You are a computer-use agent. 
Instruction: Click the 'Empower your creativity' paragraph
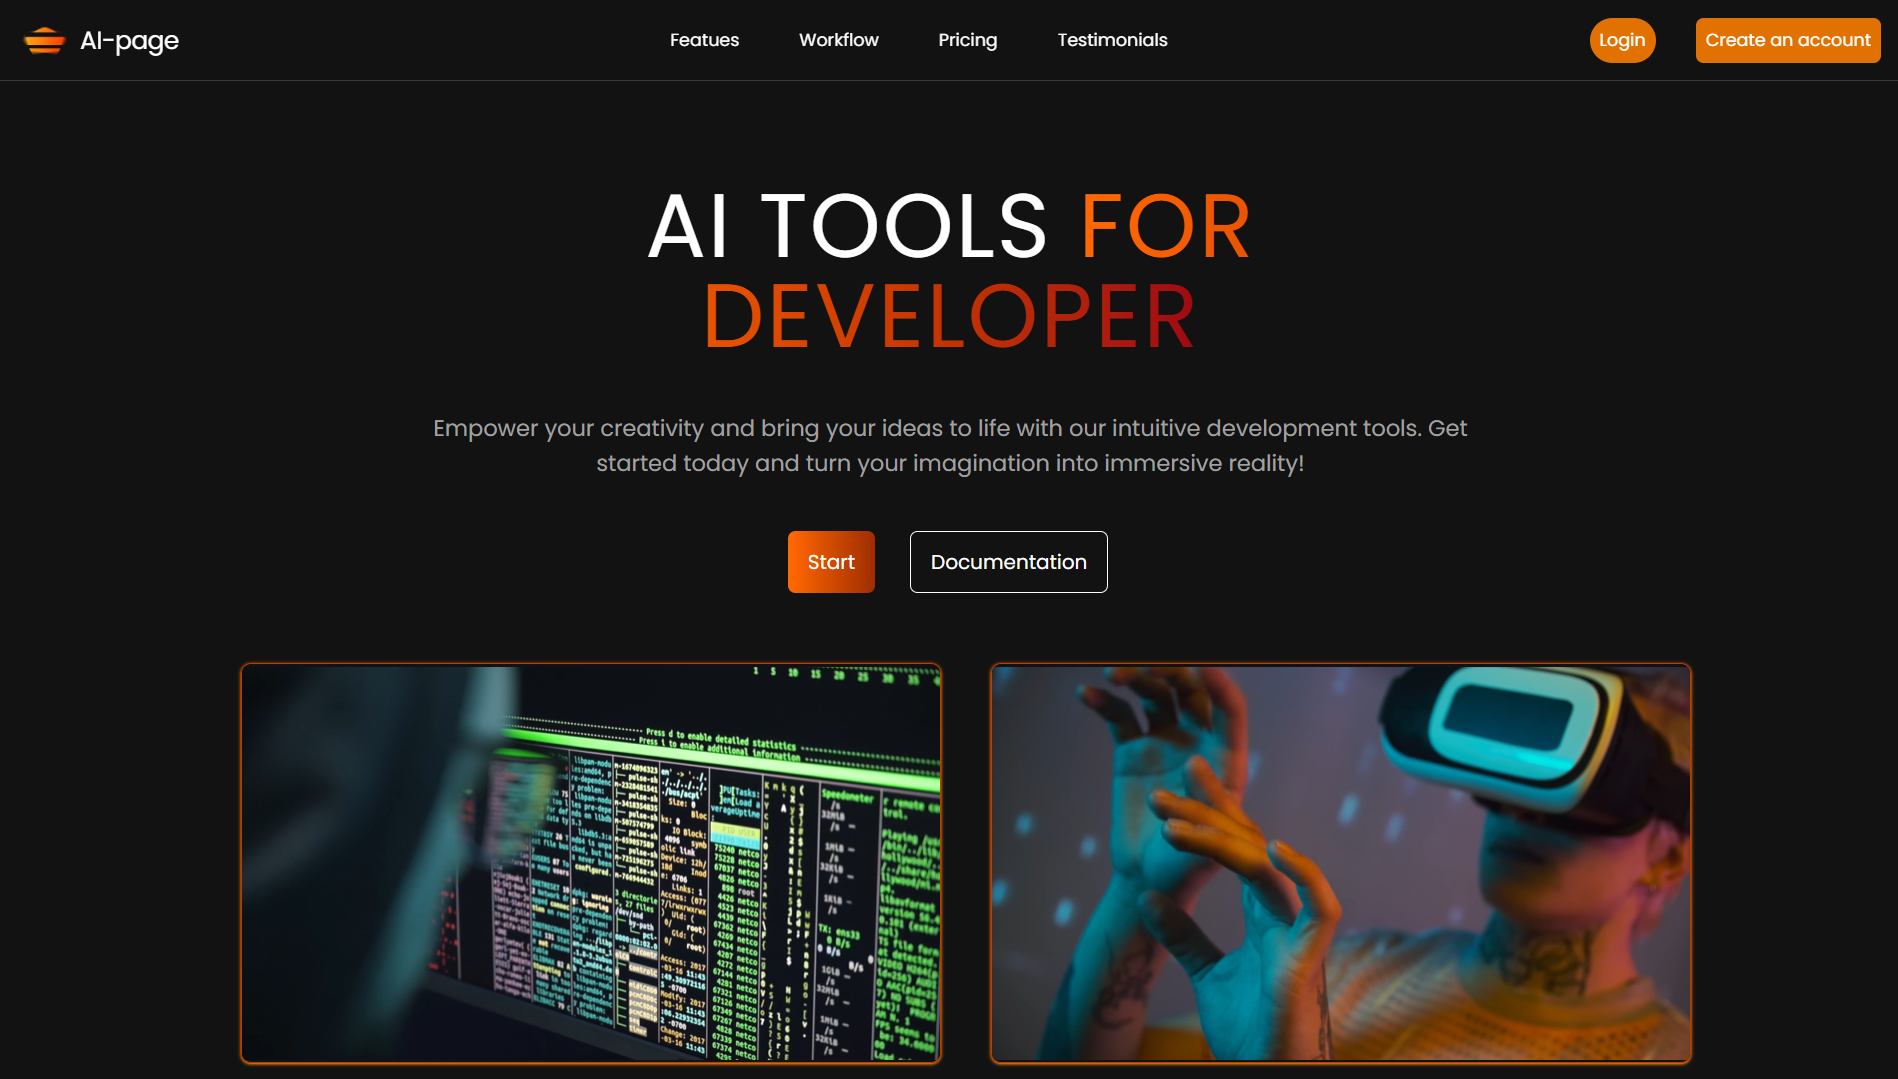(949, 445)
